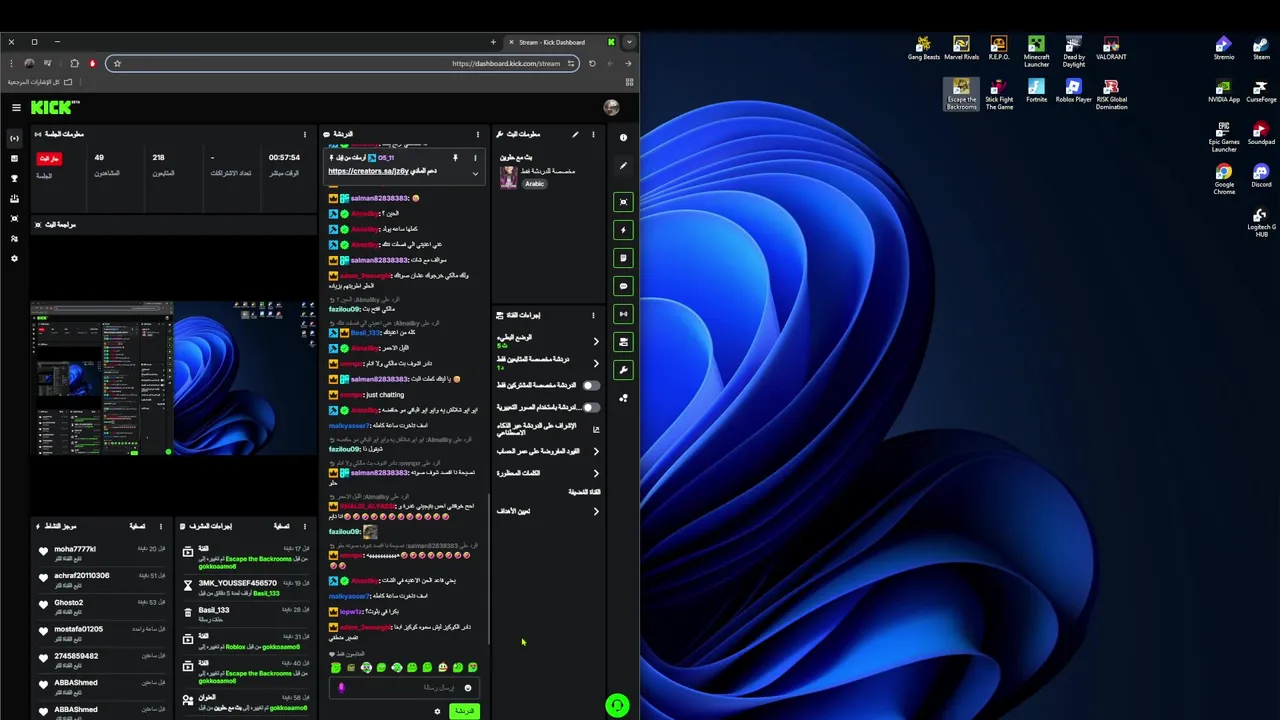Viewport: 1280px width, 720px height.
Task: Open the info icon in the right toolbar
Action: coord(624,138)
